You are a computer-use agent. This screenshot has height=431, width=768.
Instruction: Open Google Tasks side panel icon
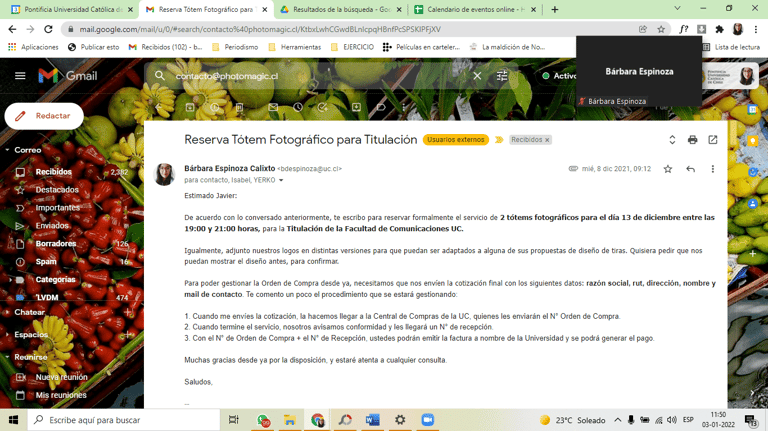752,172
